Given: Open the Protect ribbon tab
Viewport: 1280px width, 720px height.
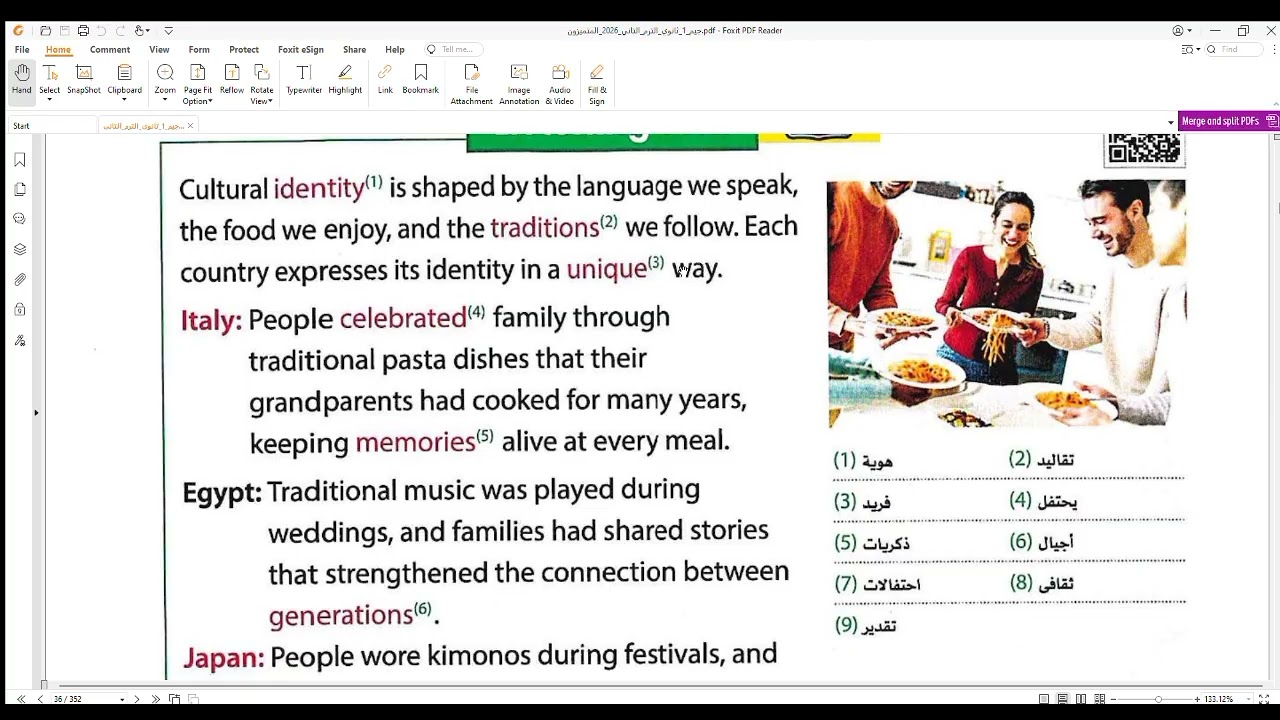Looking at the screenshot, I should pos(244,49).
